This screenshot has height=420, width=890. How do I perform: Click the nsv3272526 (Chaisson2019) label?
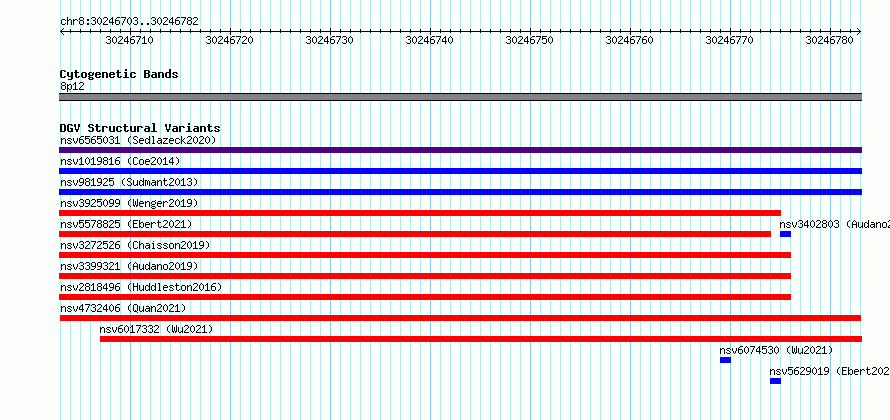[135, 245]
